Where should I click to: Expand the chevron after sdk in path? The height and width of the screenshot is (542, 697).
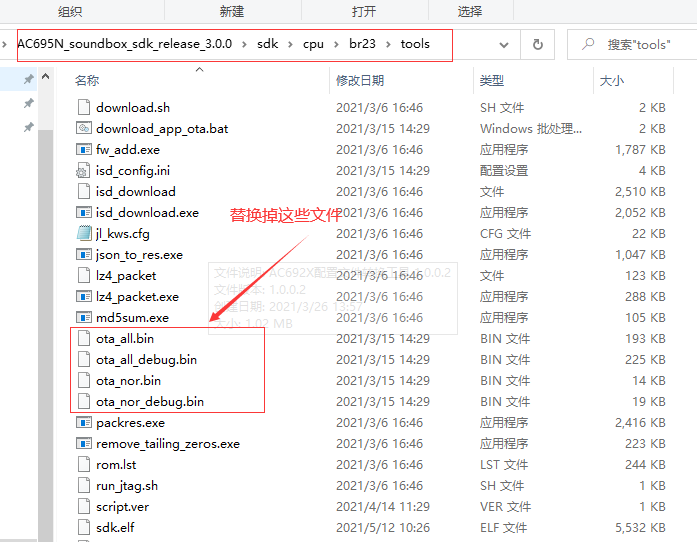[290, 44]
